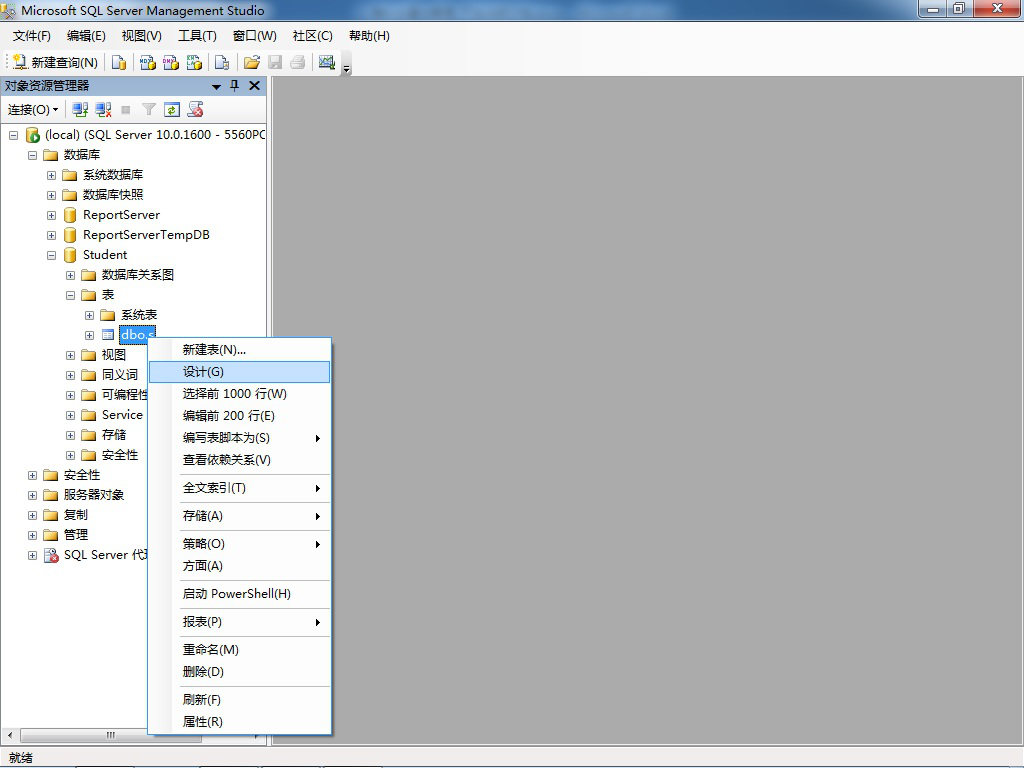Select the SQL Server Agent icon

(51, 555)
